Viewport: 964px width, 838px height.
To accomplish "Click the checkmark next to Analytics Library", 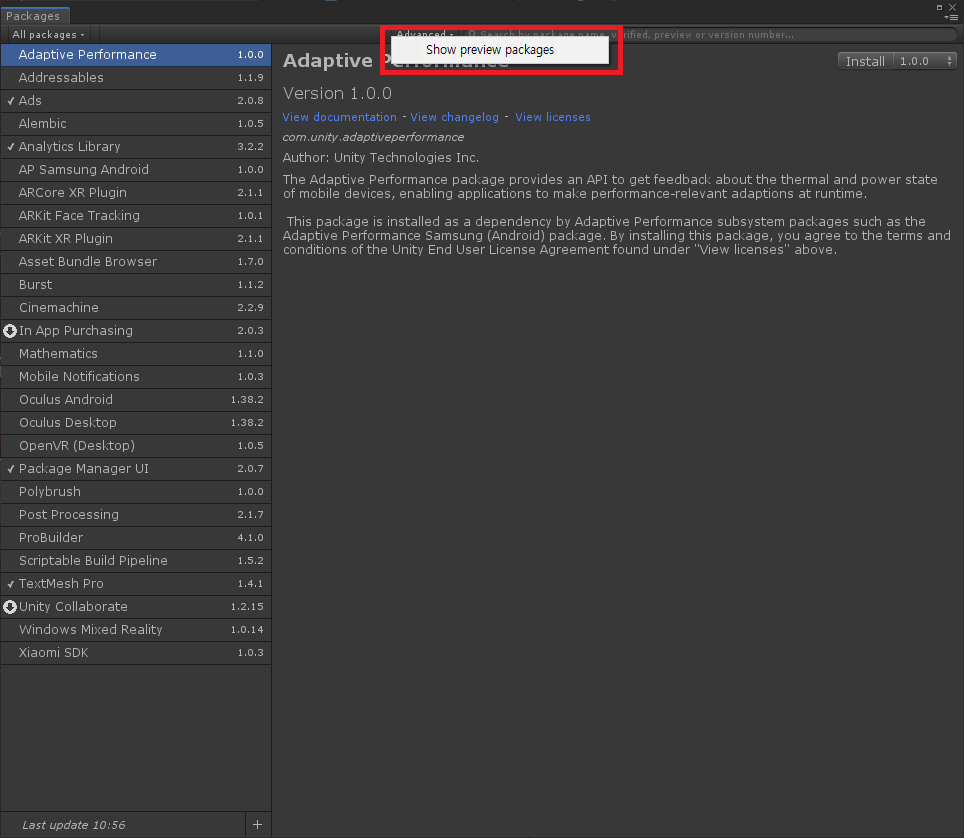I will [10, 147].
